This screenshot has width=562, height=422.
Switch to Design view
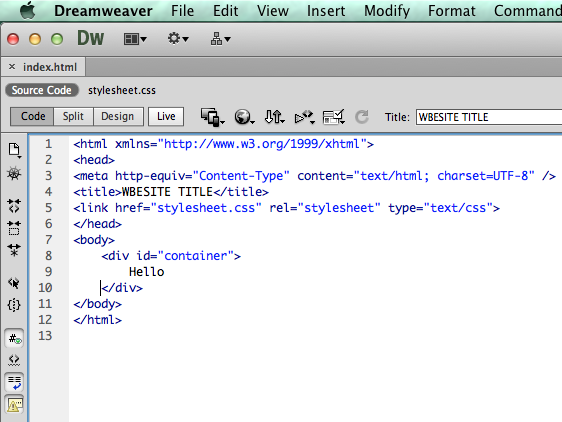(118, 116)
